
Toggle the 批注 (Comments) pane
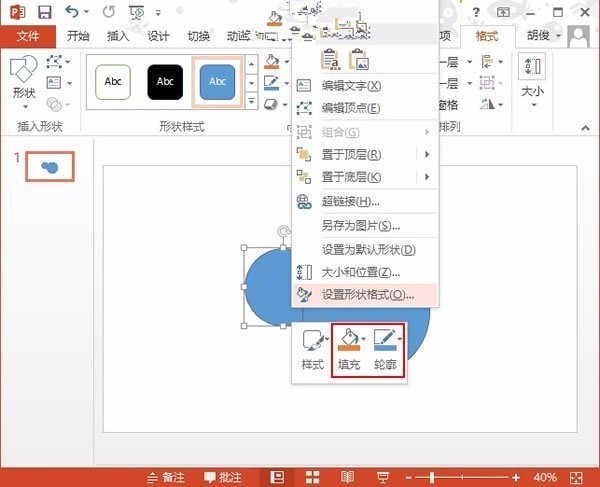[x=223, y=477]
